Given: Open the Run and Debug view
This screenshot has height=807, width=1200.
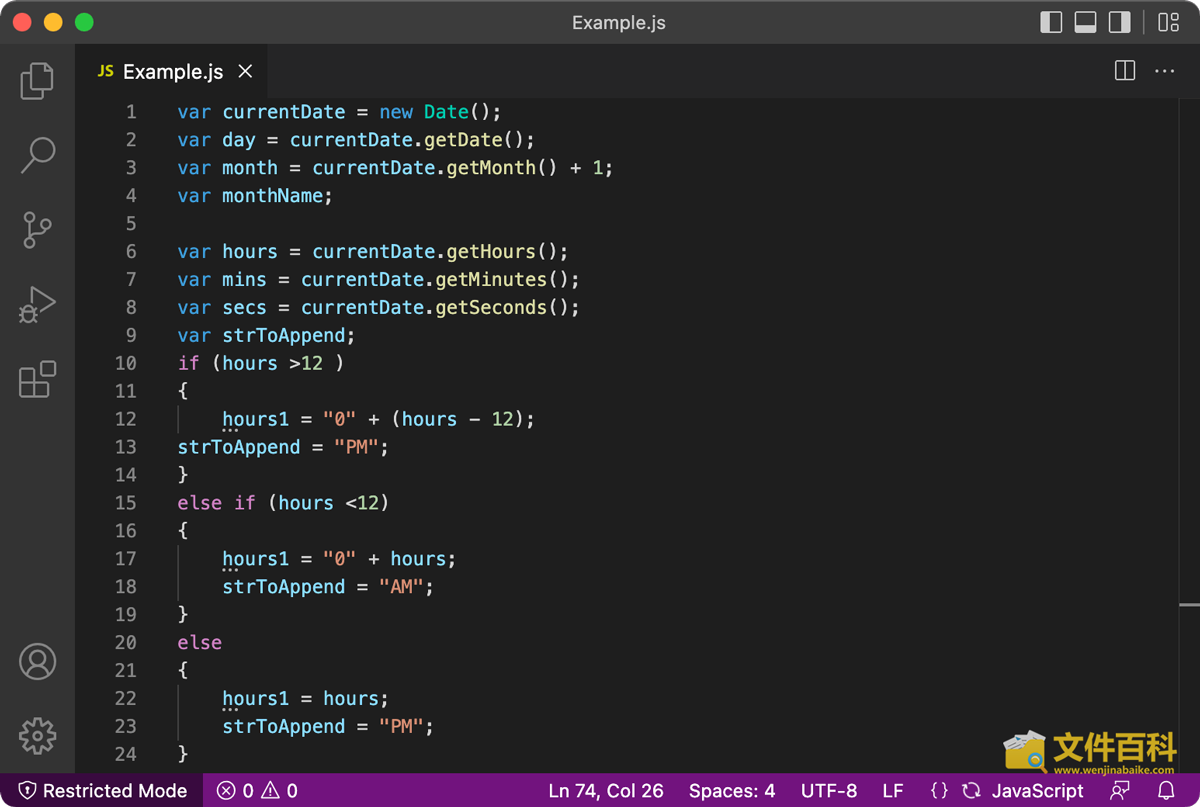Looking at the screenshot, I should pos(37,305).
